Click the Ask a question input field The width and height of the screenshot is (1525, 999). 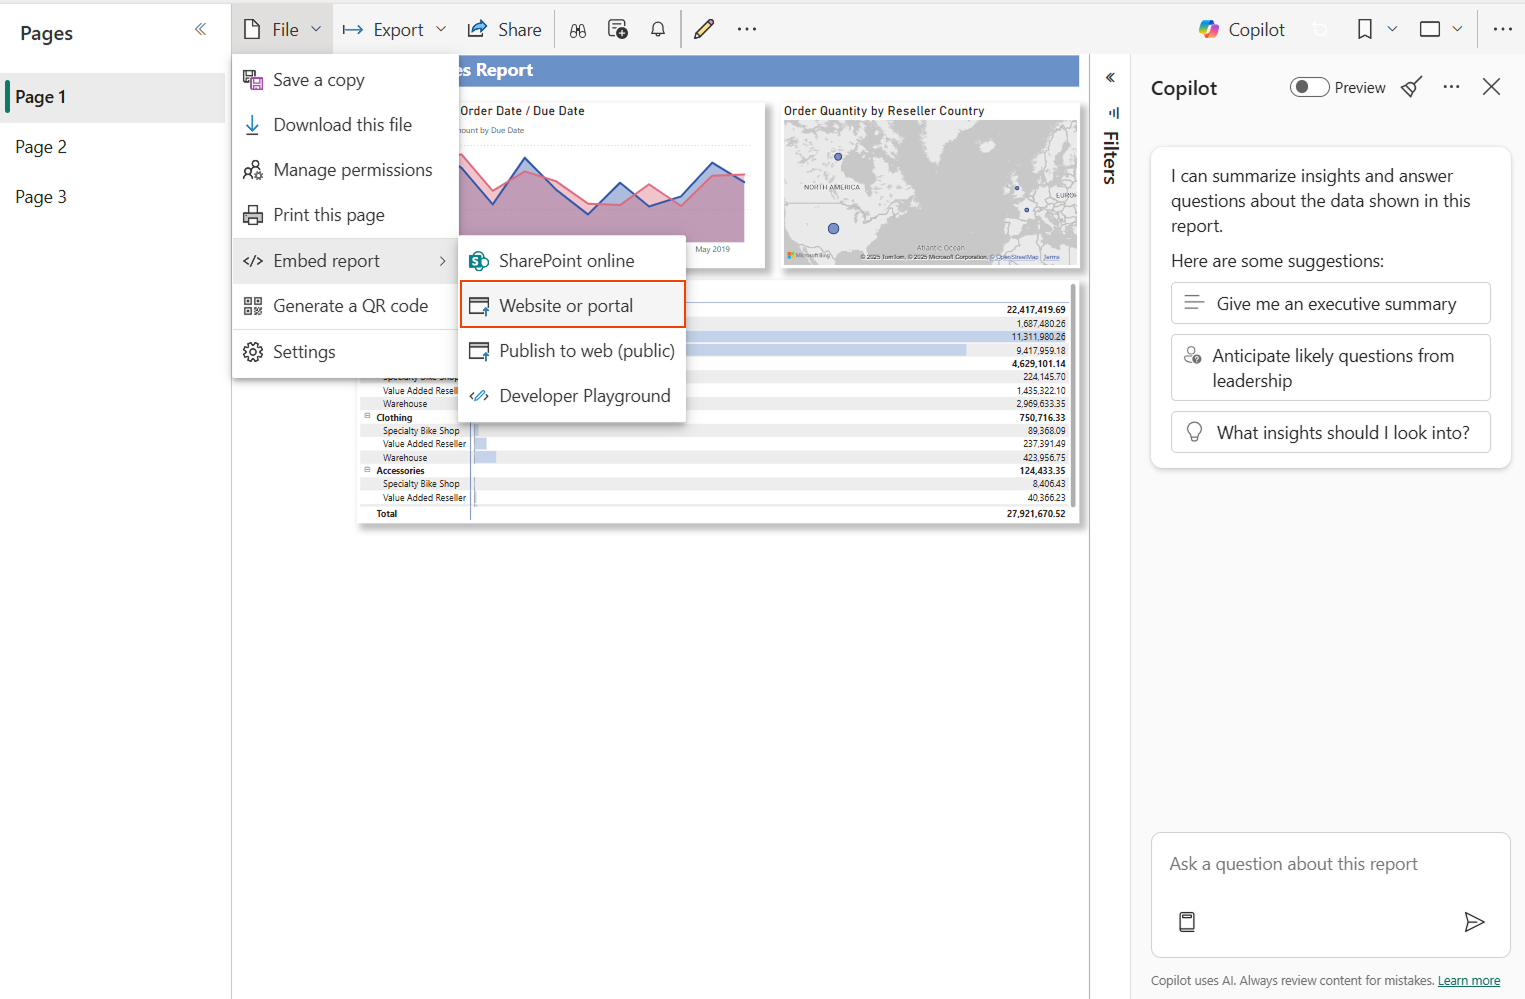point(1330,864)
